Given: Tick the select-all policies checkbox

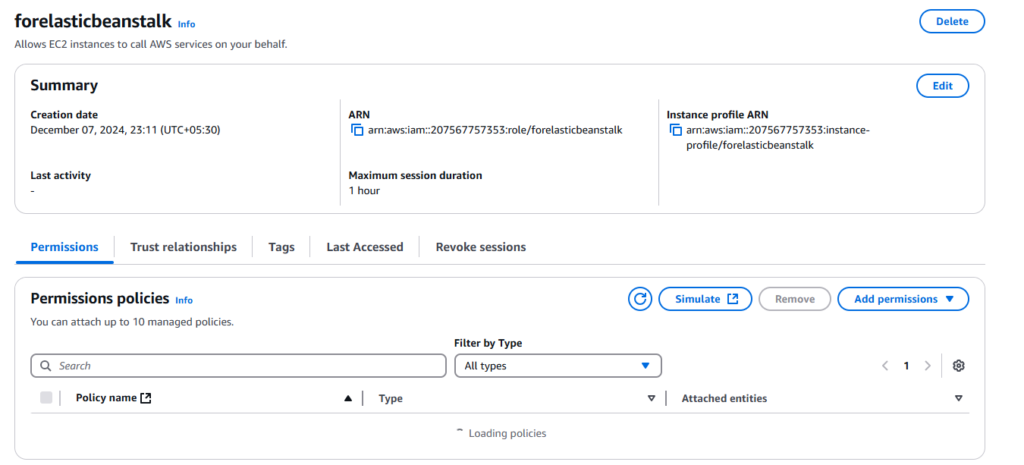Looking at the screenshot, I should [46, 398].
